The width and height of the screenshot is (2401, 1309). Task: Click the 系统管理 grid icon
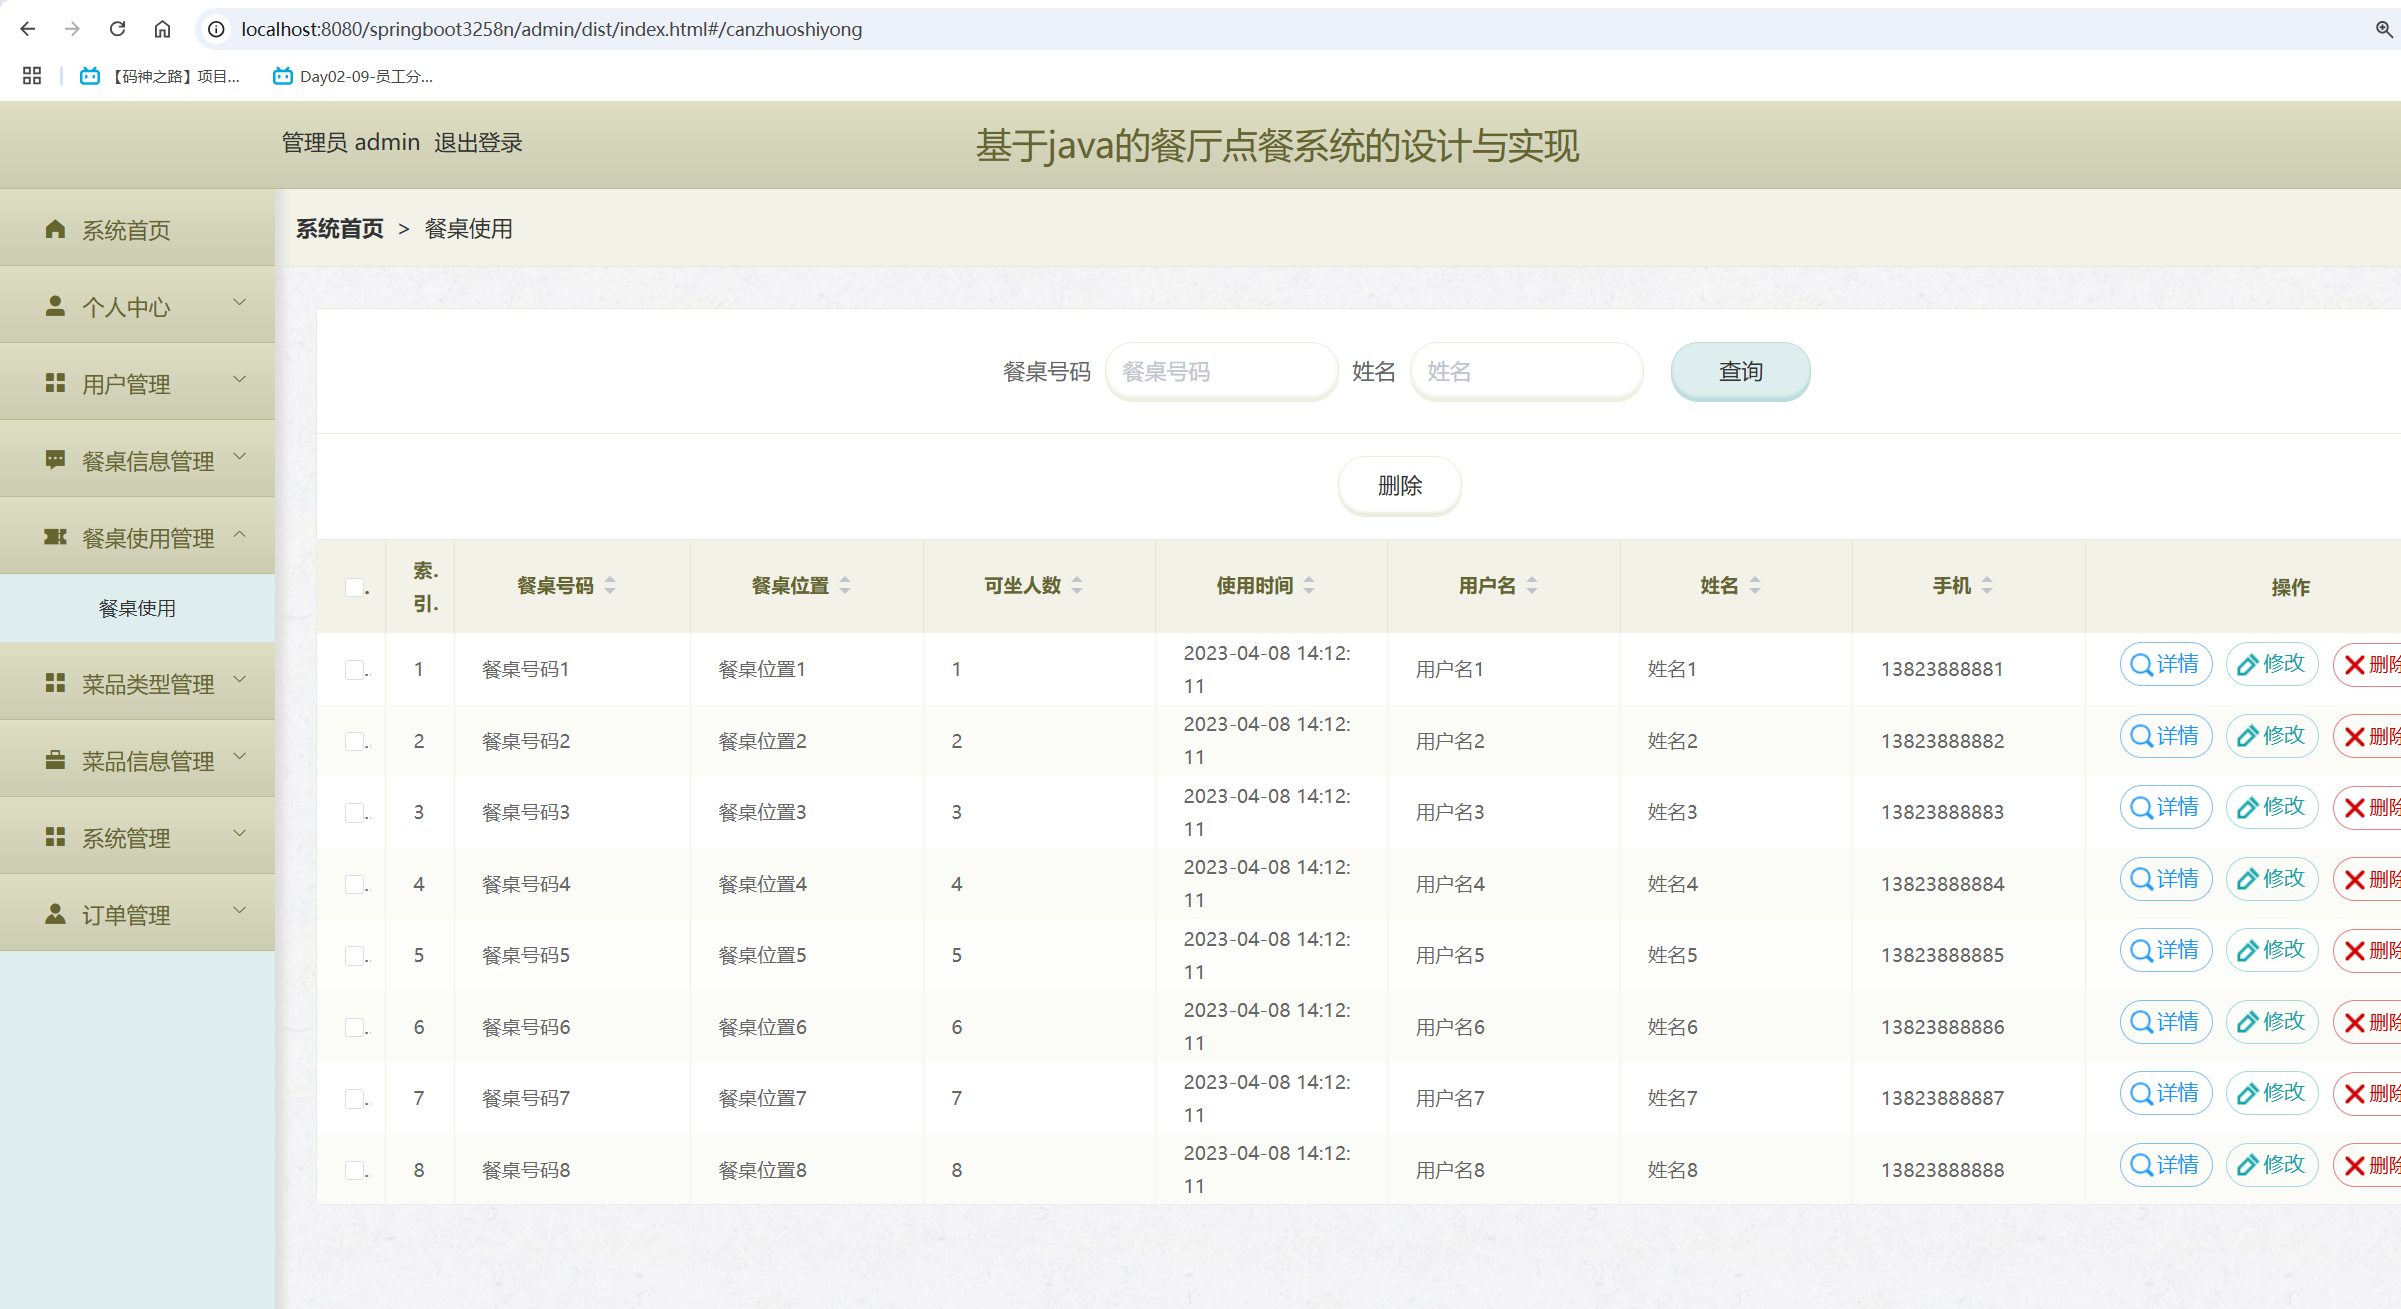[55, 837]
